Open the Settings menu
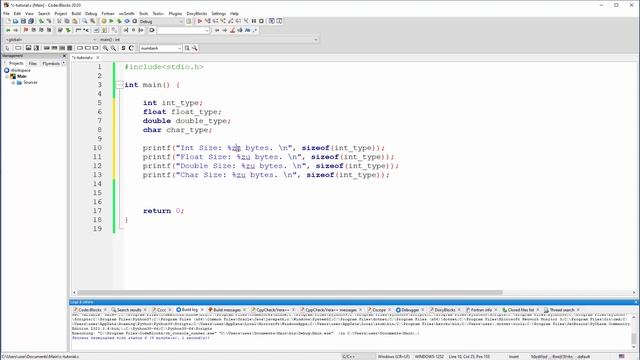Viewport: 640px width, 360px height. (x=218, y=13)
